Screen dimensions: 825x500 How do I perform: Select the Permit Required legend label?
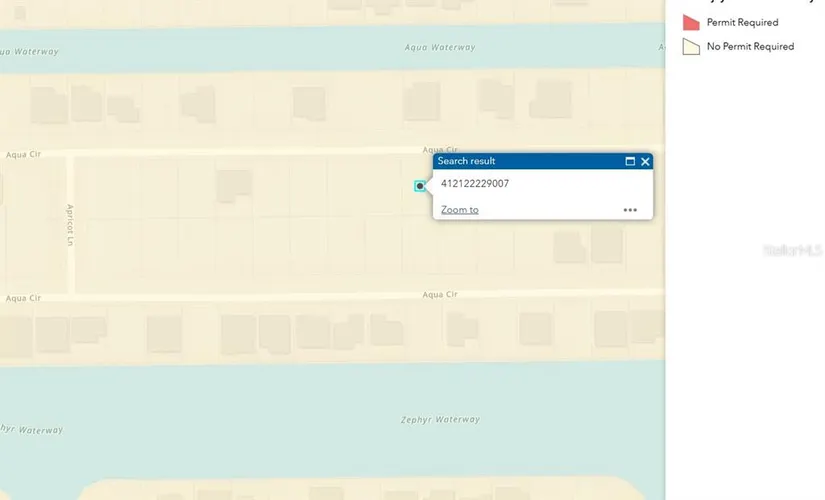tap(742, 22)
